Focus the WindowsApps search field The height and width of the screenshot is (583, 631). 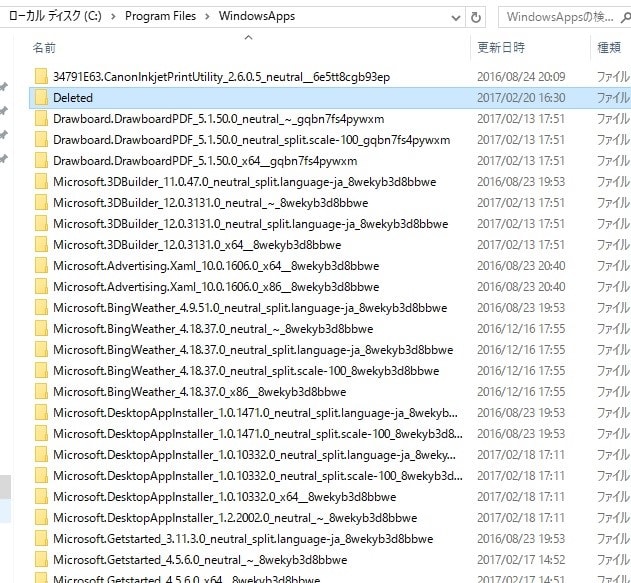(x=563, y=17)
